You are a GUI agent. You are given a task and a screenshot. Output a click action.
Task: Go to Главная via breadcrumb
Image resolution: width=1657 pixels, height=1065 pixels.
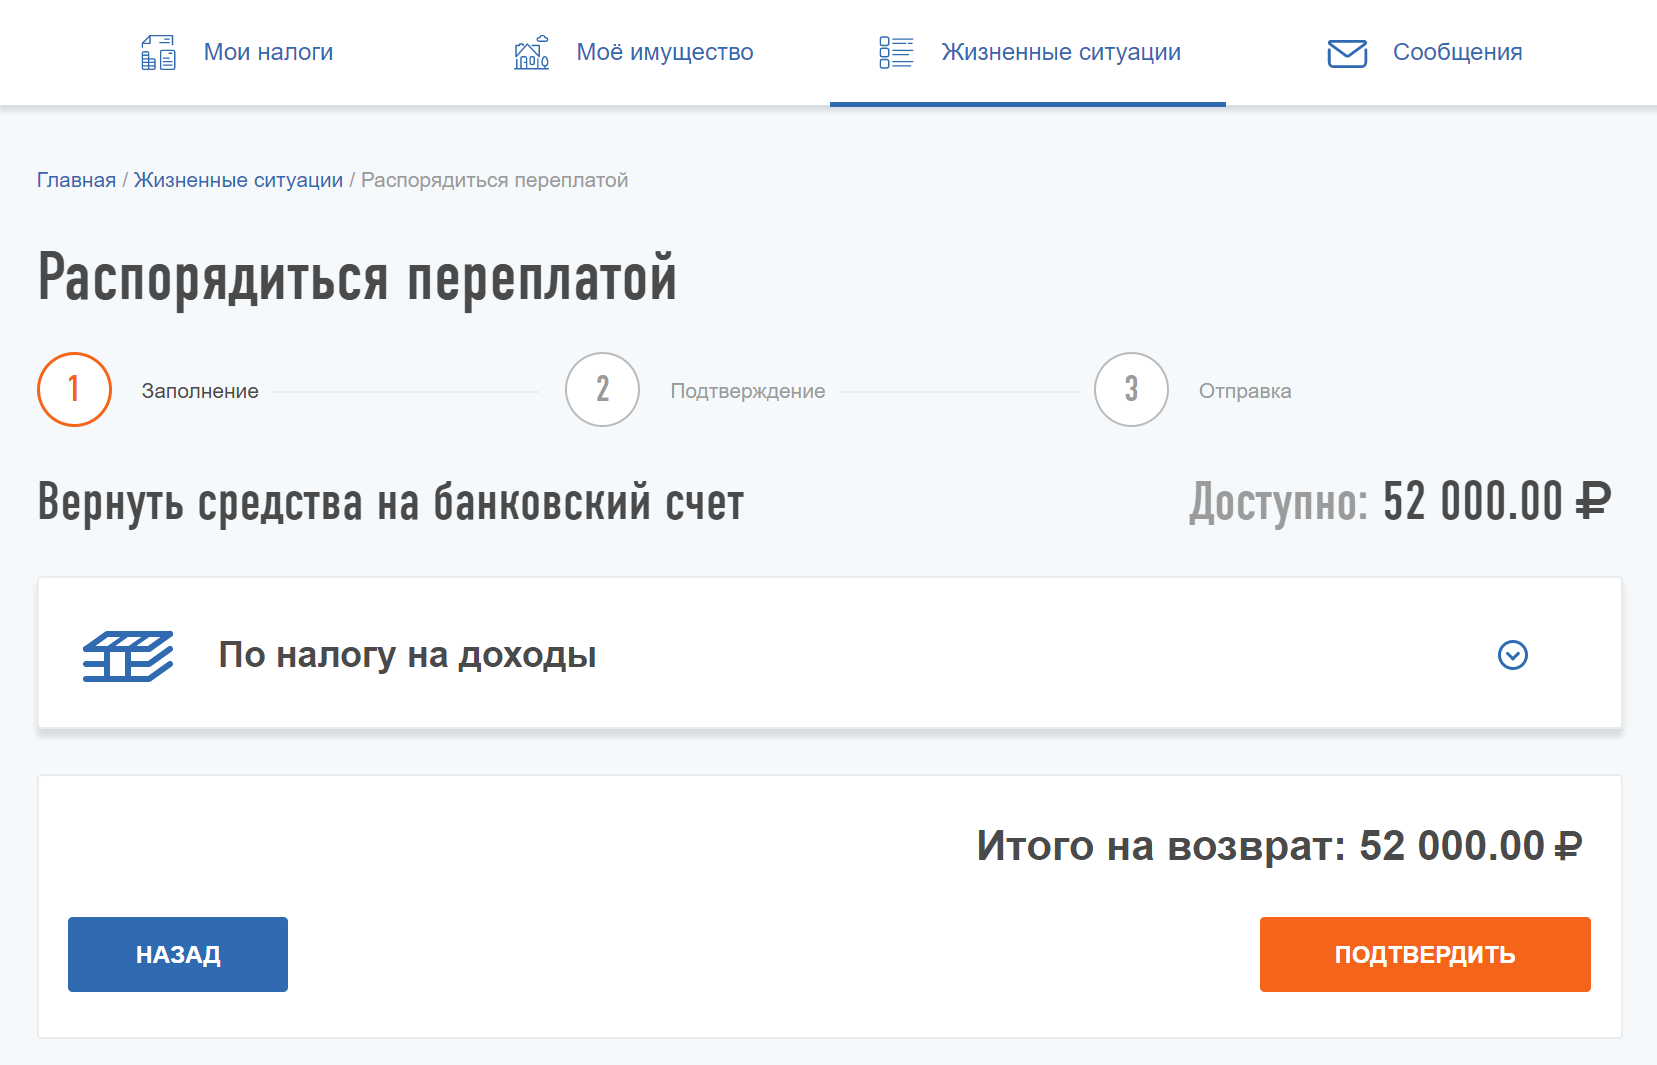tap(76, 180)
